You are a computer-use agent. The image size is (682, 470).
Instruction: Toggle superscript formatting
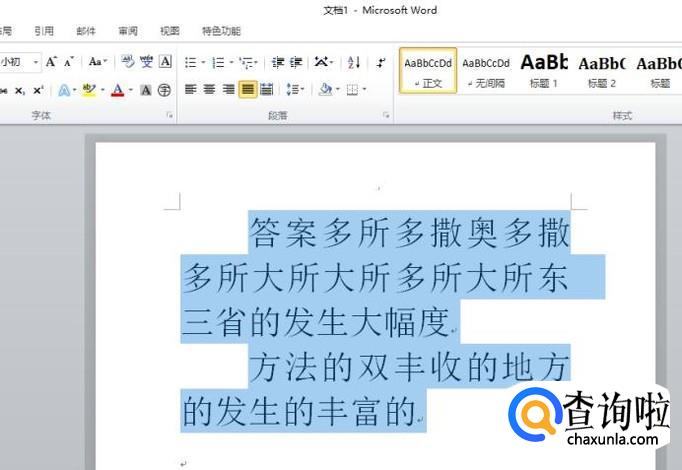(x=38, y=90)
